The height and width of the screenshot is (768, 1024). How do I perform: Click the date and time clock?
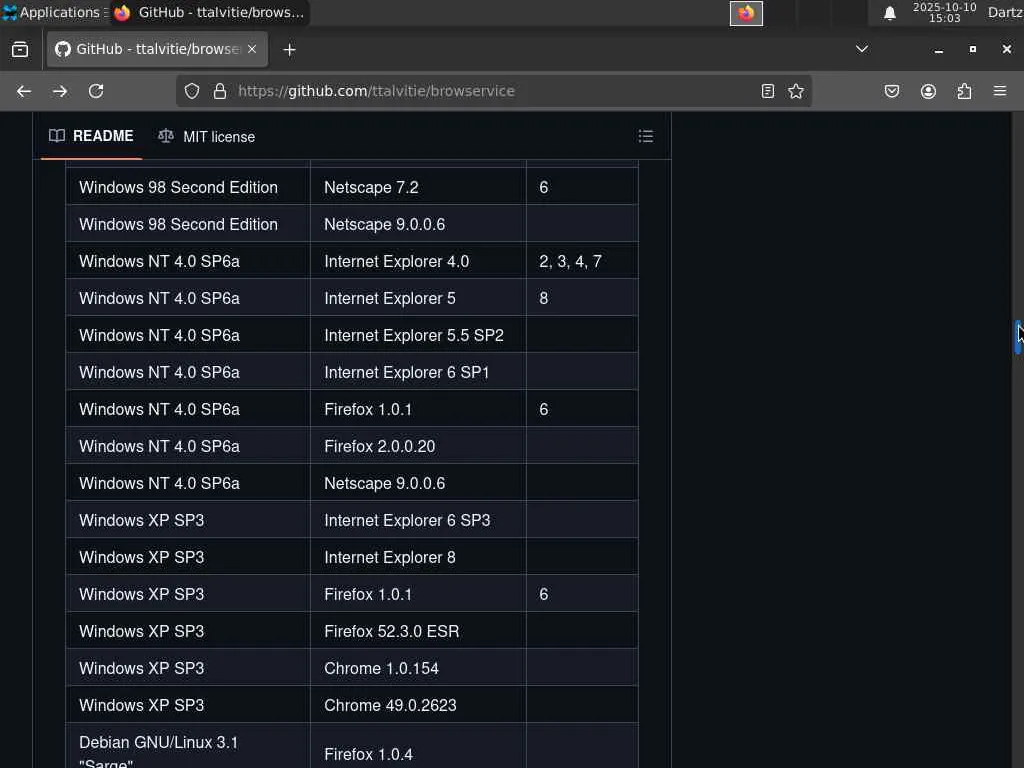(x=944, y=12)
